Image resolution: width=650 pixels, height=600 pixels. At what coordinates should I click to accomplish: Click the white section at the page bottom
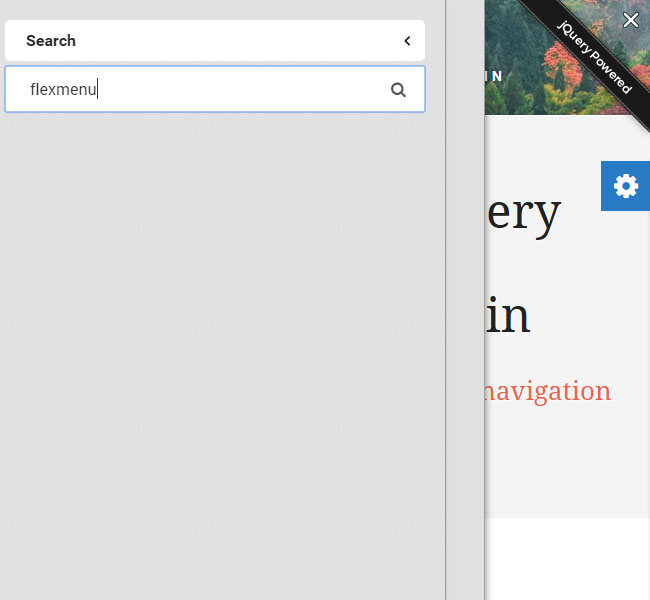(x=567, y=558)
